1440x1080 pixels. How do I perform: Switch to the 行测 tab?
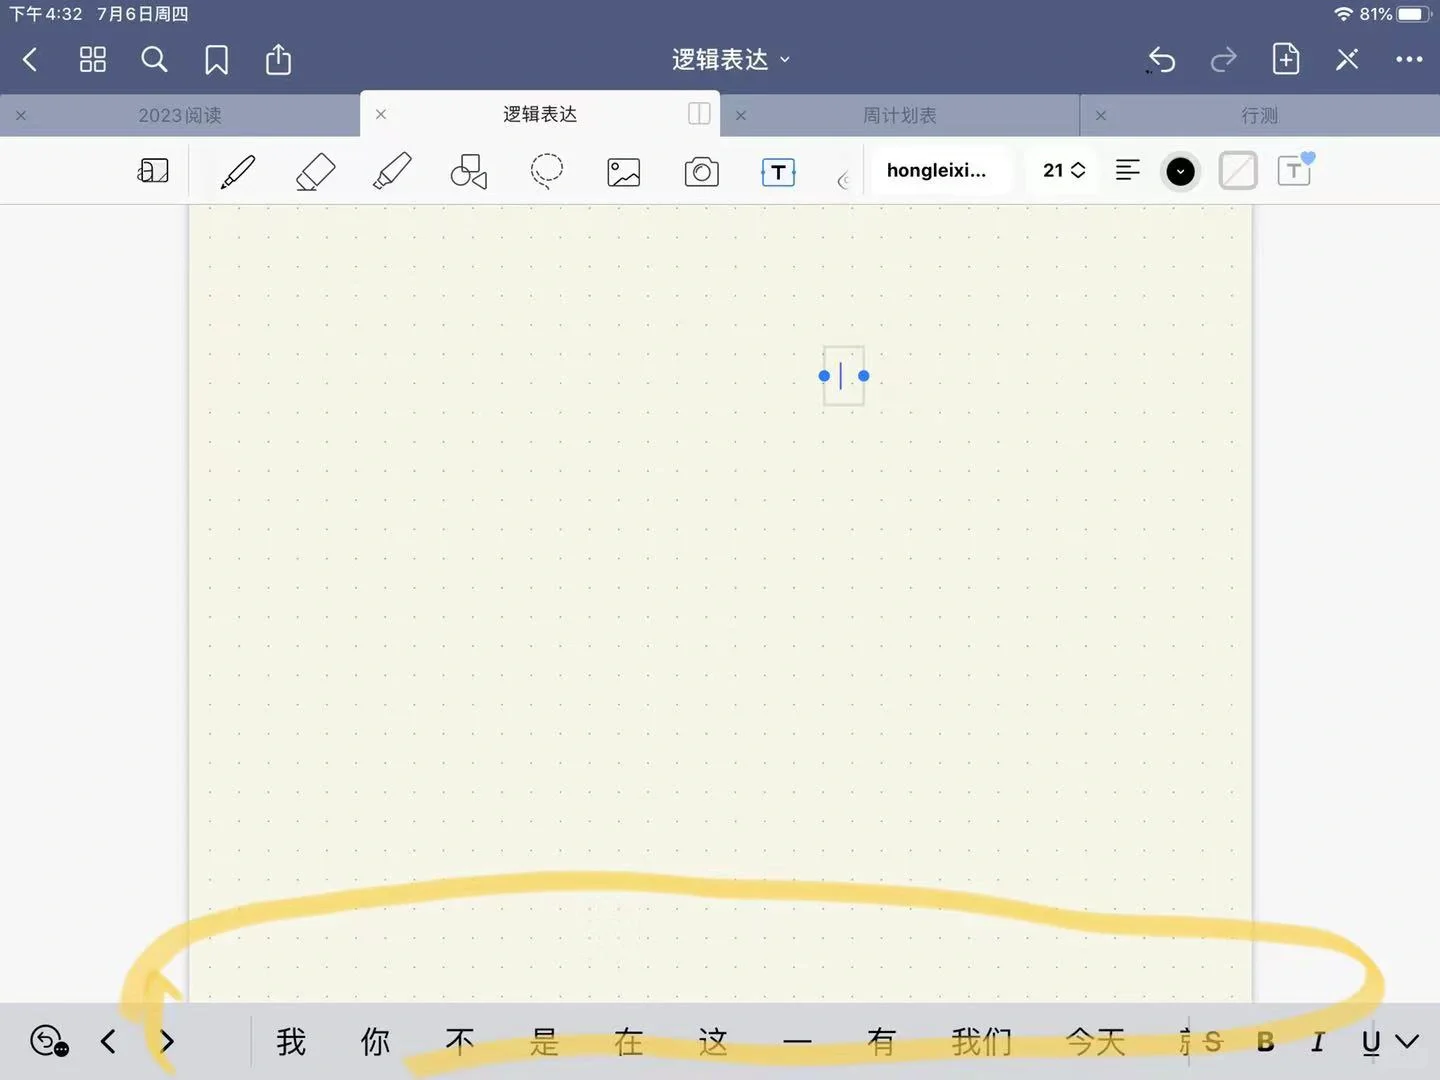1259,115
